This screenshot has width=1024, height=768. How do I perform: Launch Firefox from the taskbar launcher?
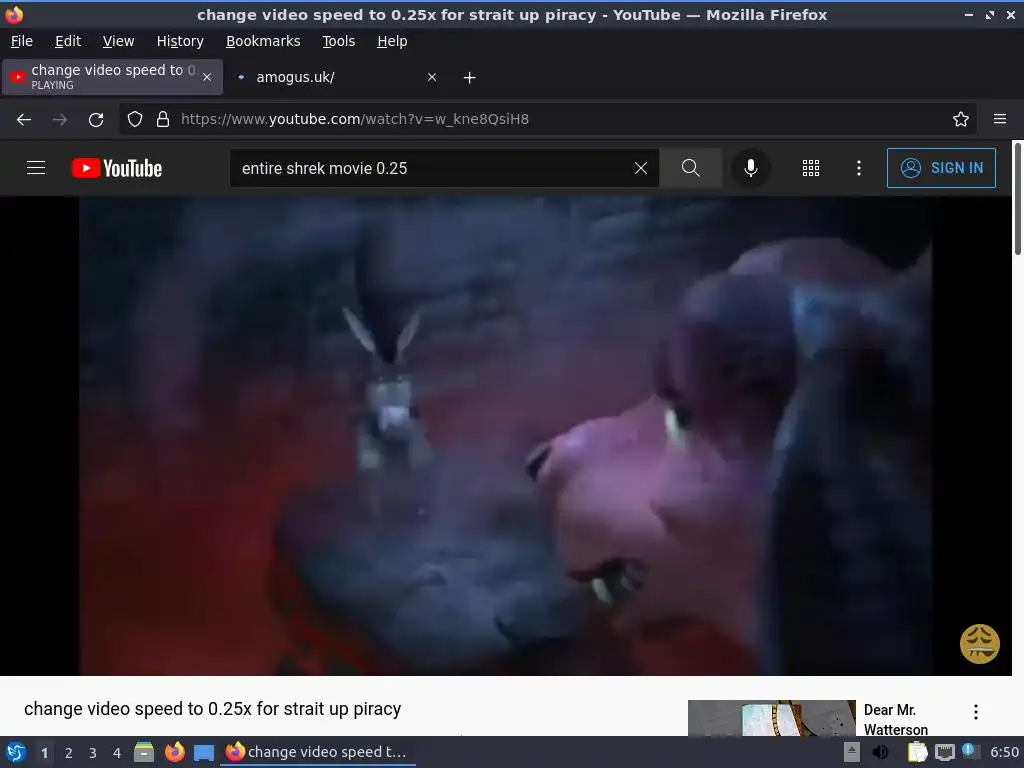click(174, 752)
